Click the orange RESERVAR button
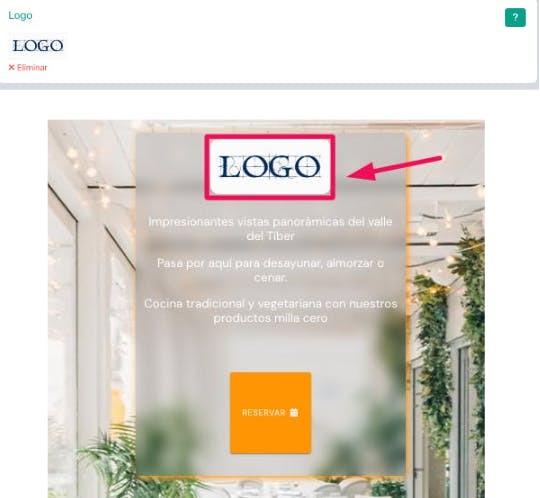This screenshot has width=540, height=498. click(271, 413)
